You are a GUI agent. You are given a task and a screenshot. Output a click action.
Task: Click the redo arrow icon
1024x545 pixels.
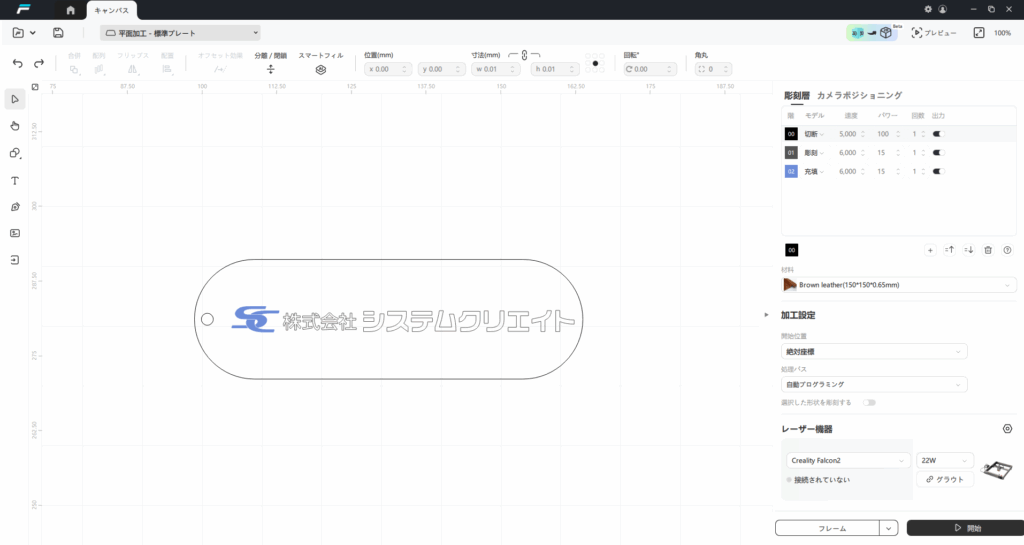tap(39, 63)
